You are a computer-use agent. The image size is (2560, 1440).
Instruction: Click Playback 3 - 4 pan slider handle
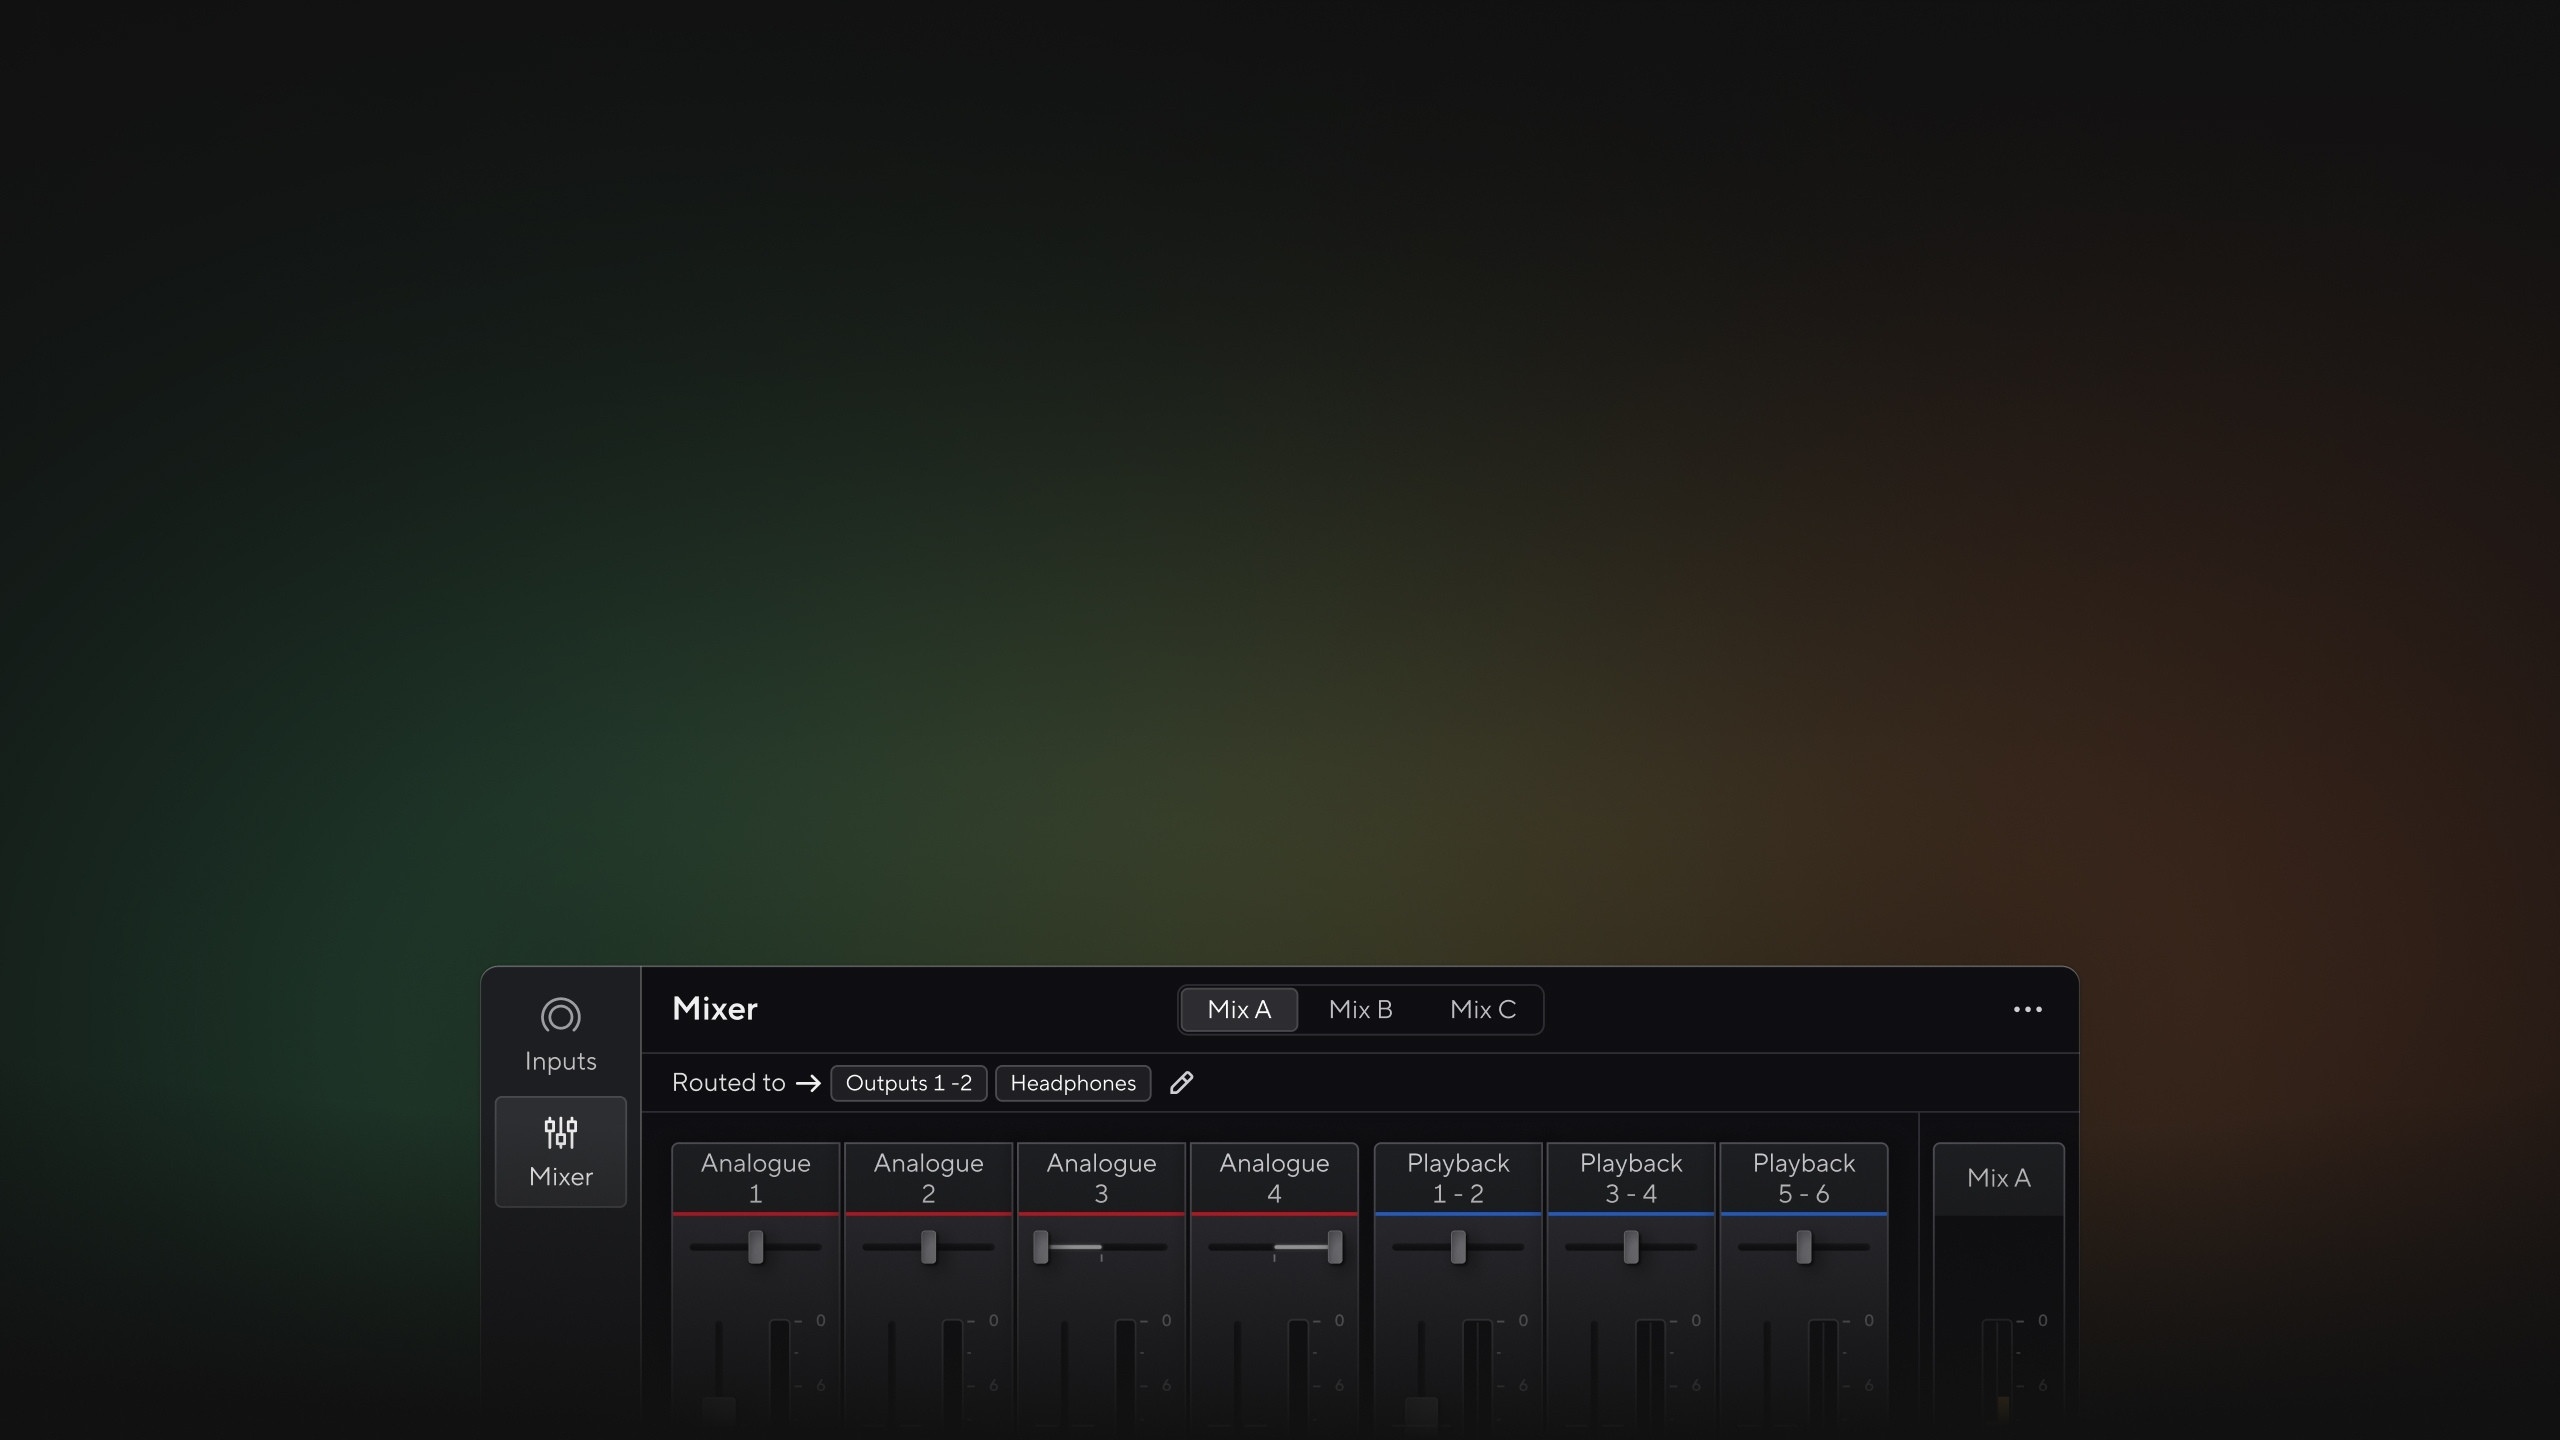1631,1247
